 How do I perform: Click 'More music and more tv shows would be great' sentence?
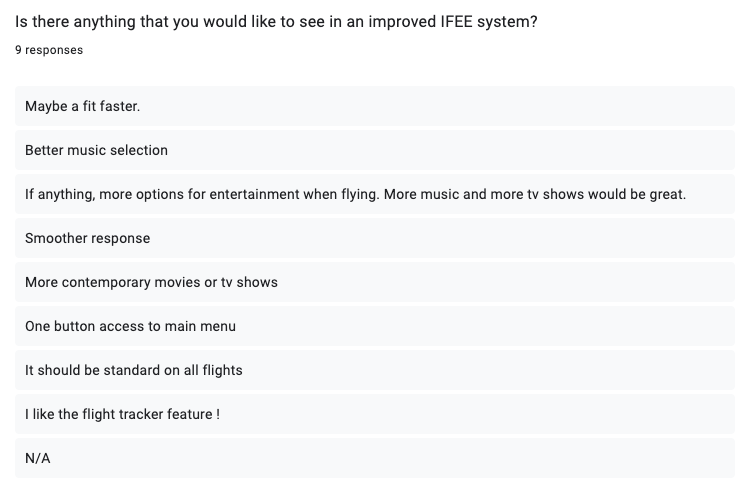[535, 194]
